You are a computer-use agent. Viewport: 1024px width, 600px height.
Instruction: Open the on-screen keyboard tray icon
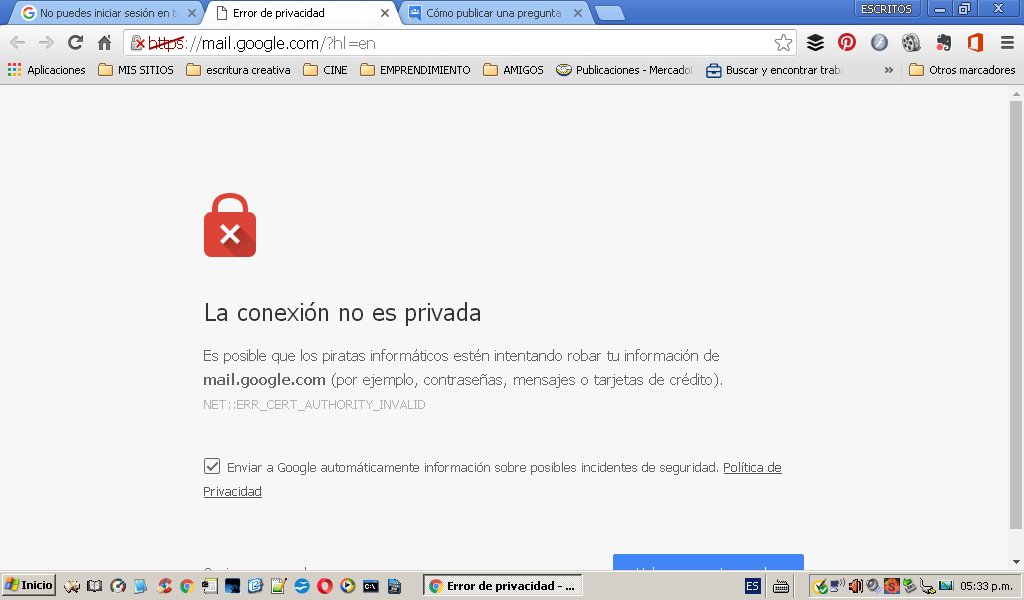(781, 586)
